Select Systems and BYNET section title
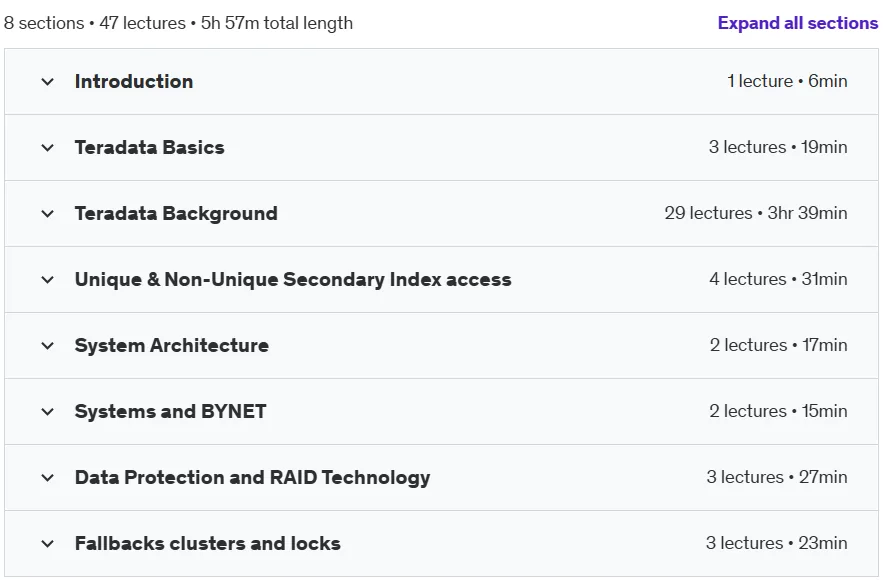Viewport: 883px width, 580px height. [171, 412]
